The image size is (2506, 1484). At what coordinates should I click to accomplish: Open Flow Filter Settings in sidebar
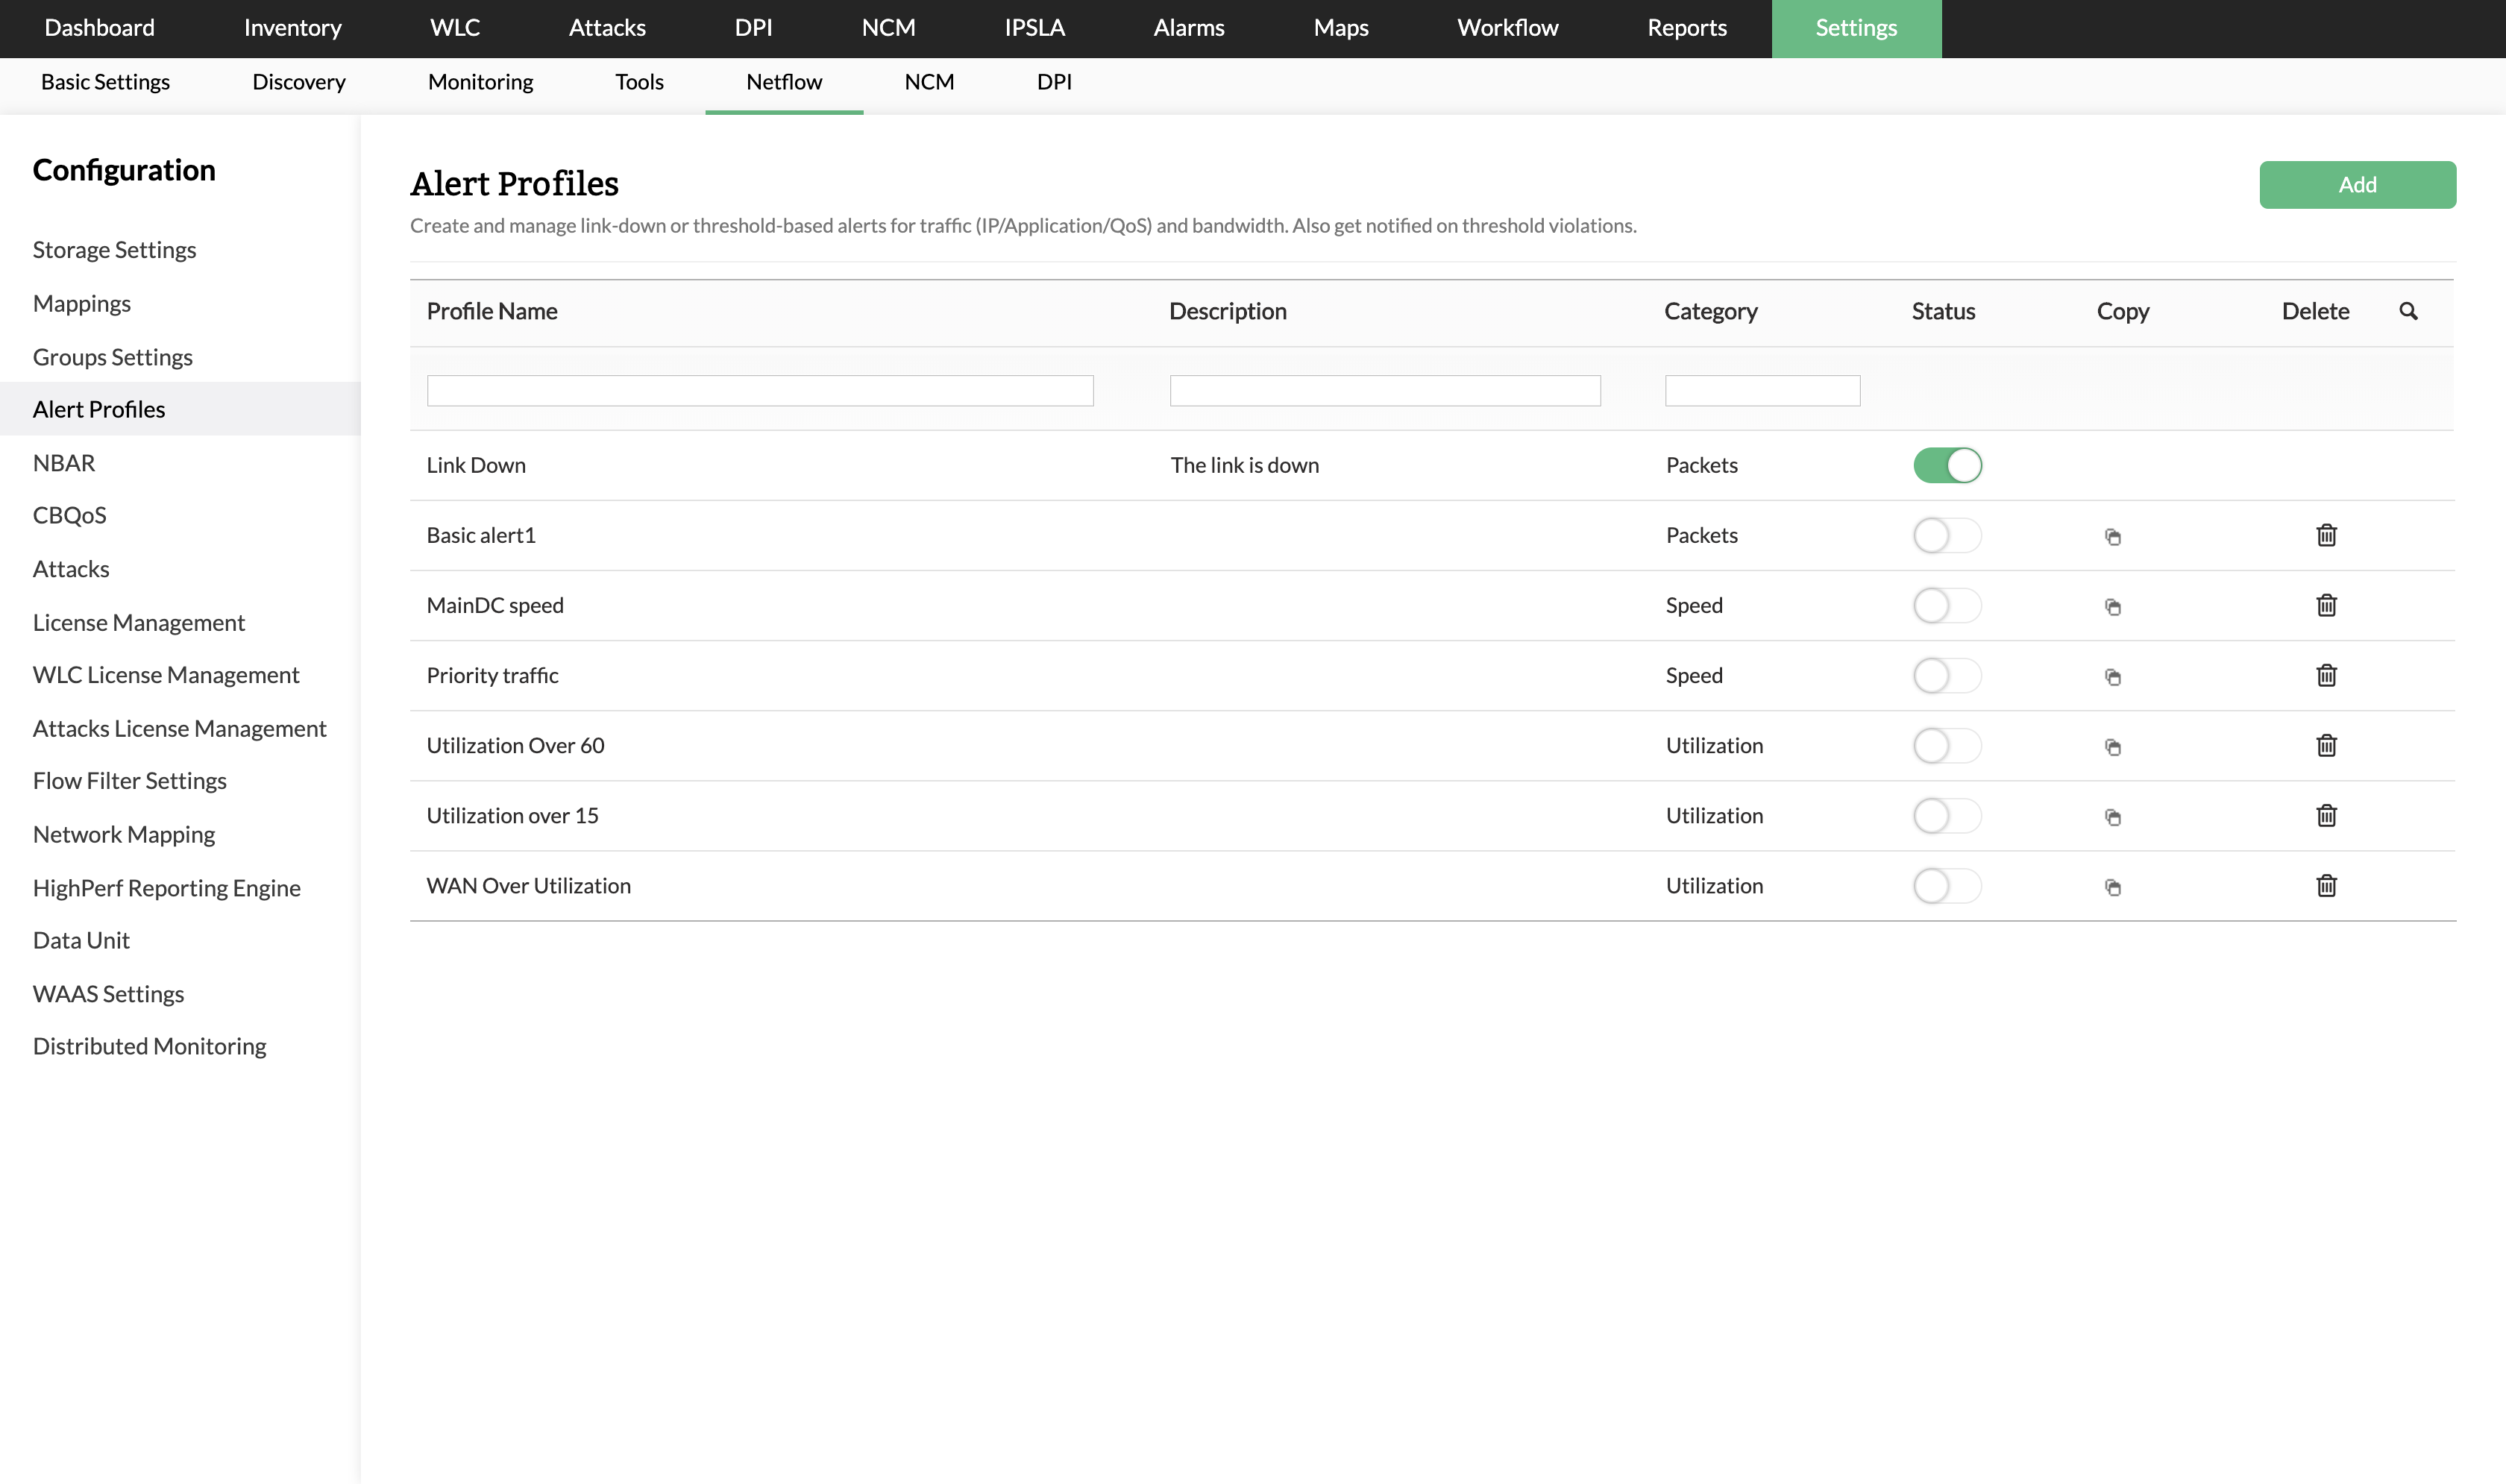point(130,781)
